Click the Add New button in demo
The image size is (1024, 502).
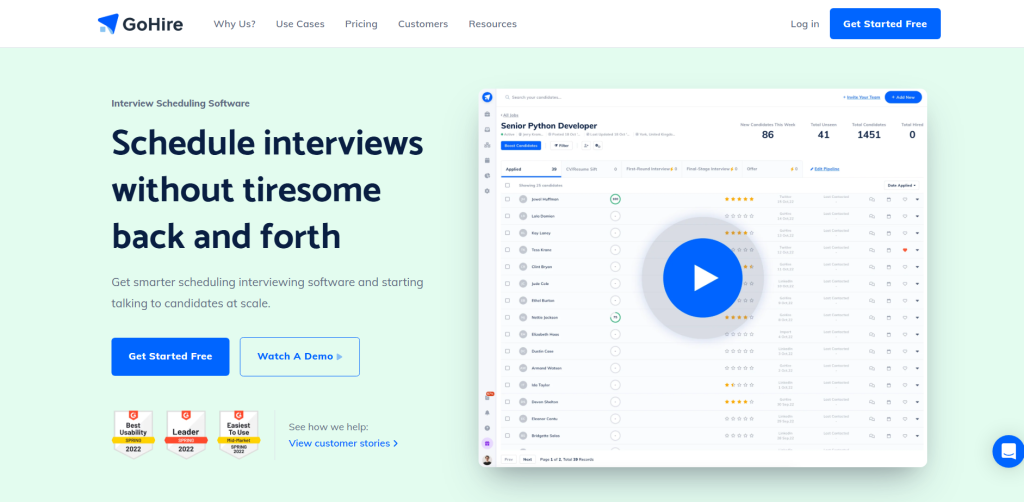click(x=903, y=97)
